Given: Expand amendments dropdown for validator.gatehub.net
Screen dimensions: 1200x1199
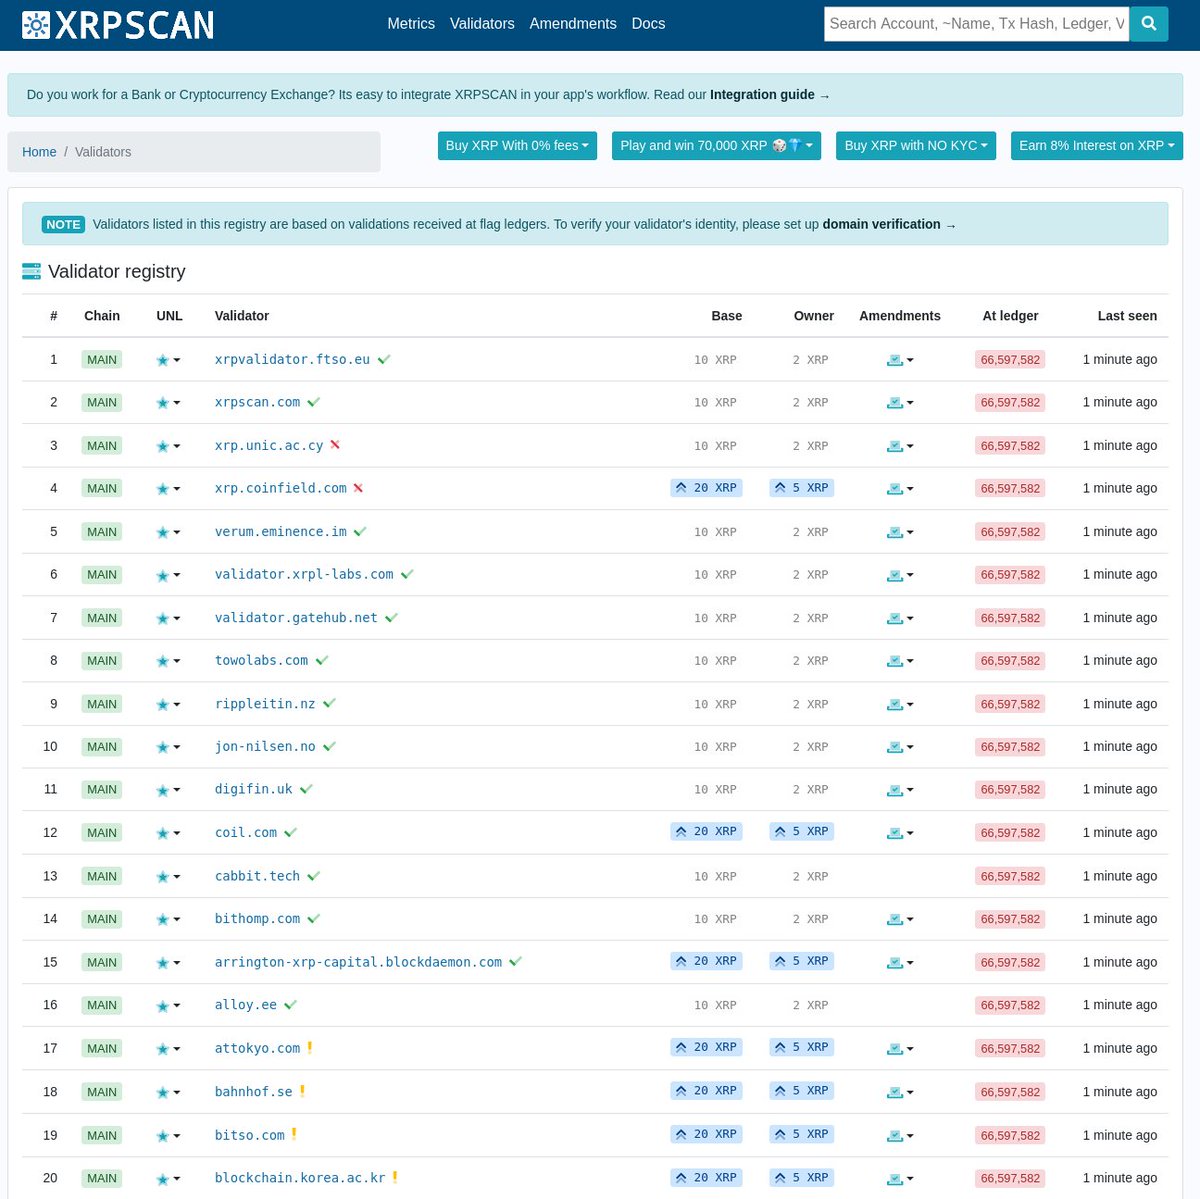Looking at the screenshot, I should coord(900,618).
